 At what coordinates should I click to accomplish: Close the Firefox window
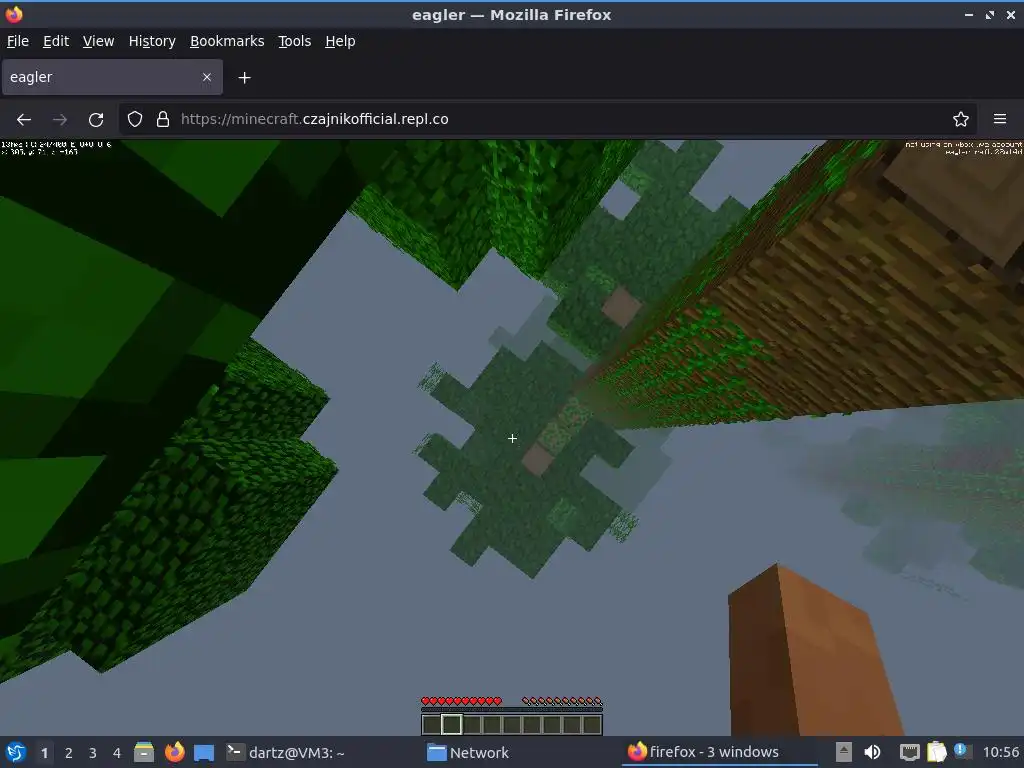(x=1010, y=14)
